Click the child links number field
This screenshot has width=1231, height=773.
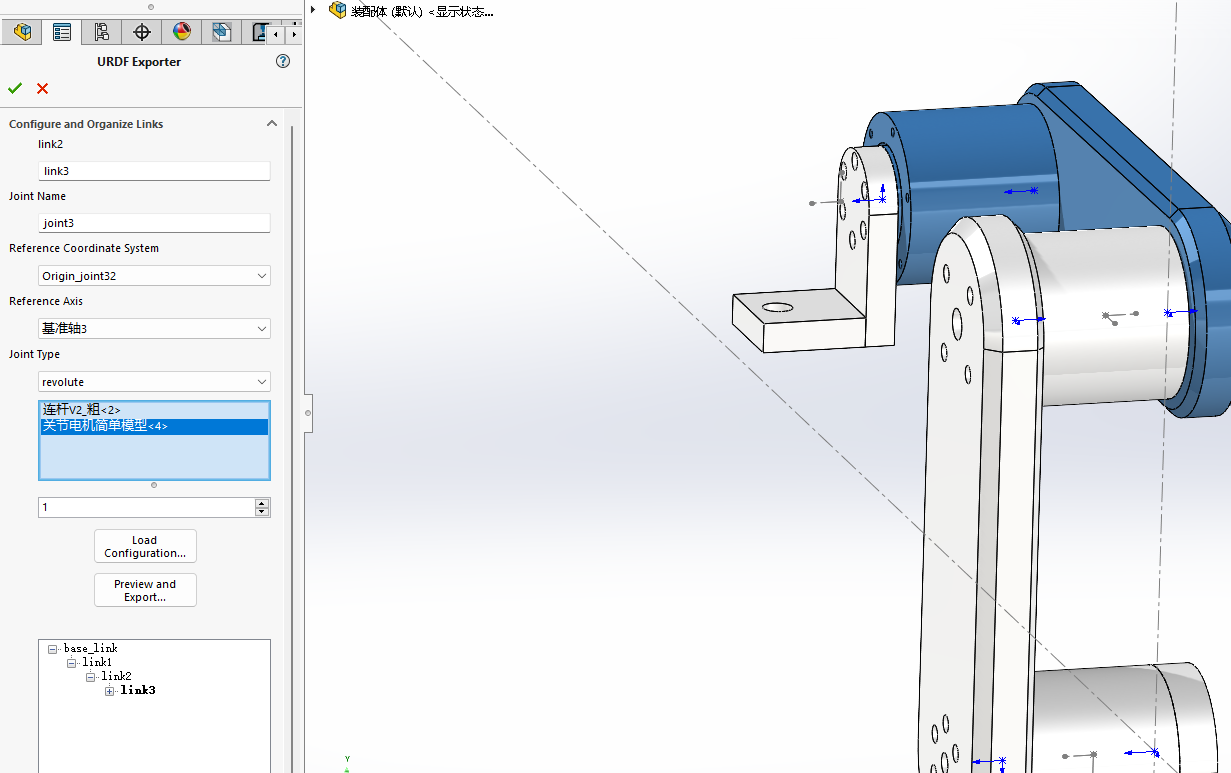(x=146, y=507)
